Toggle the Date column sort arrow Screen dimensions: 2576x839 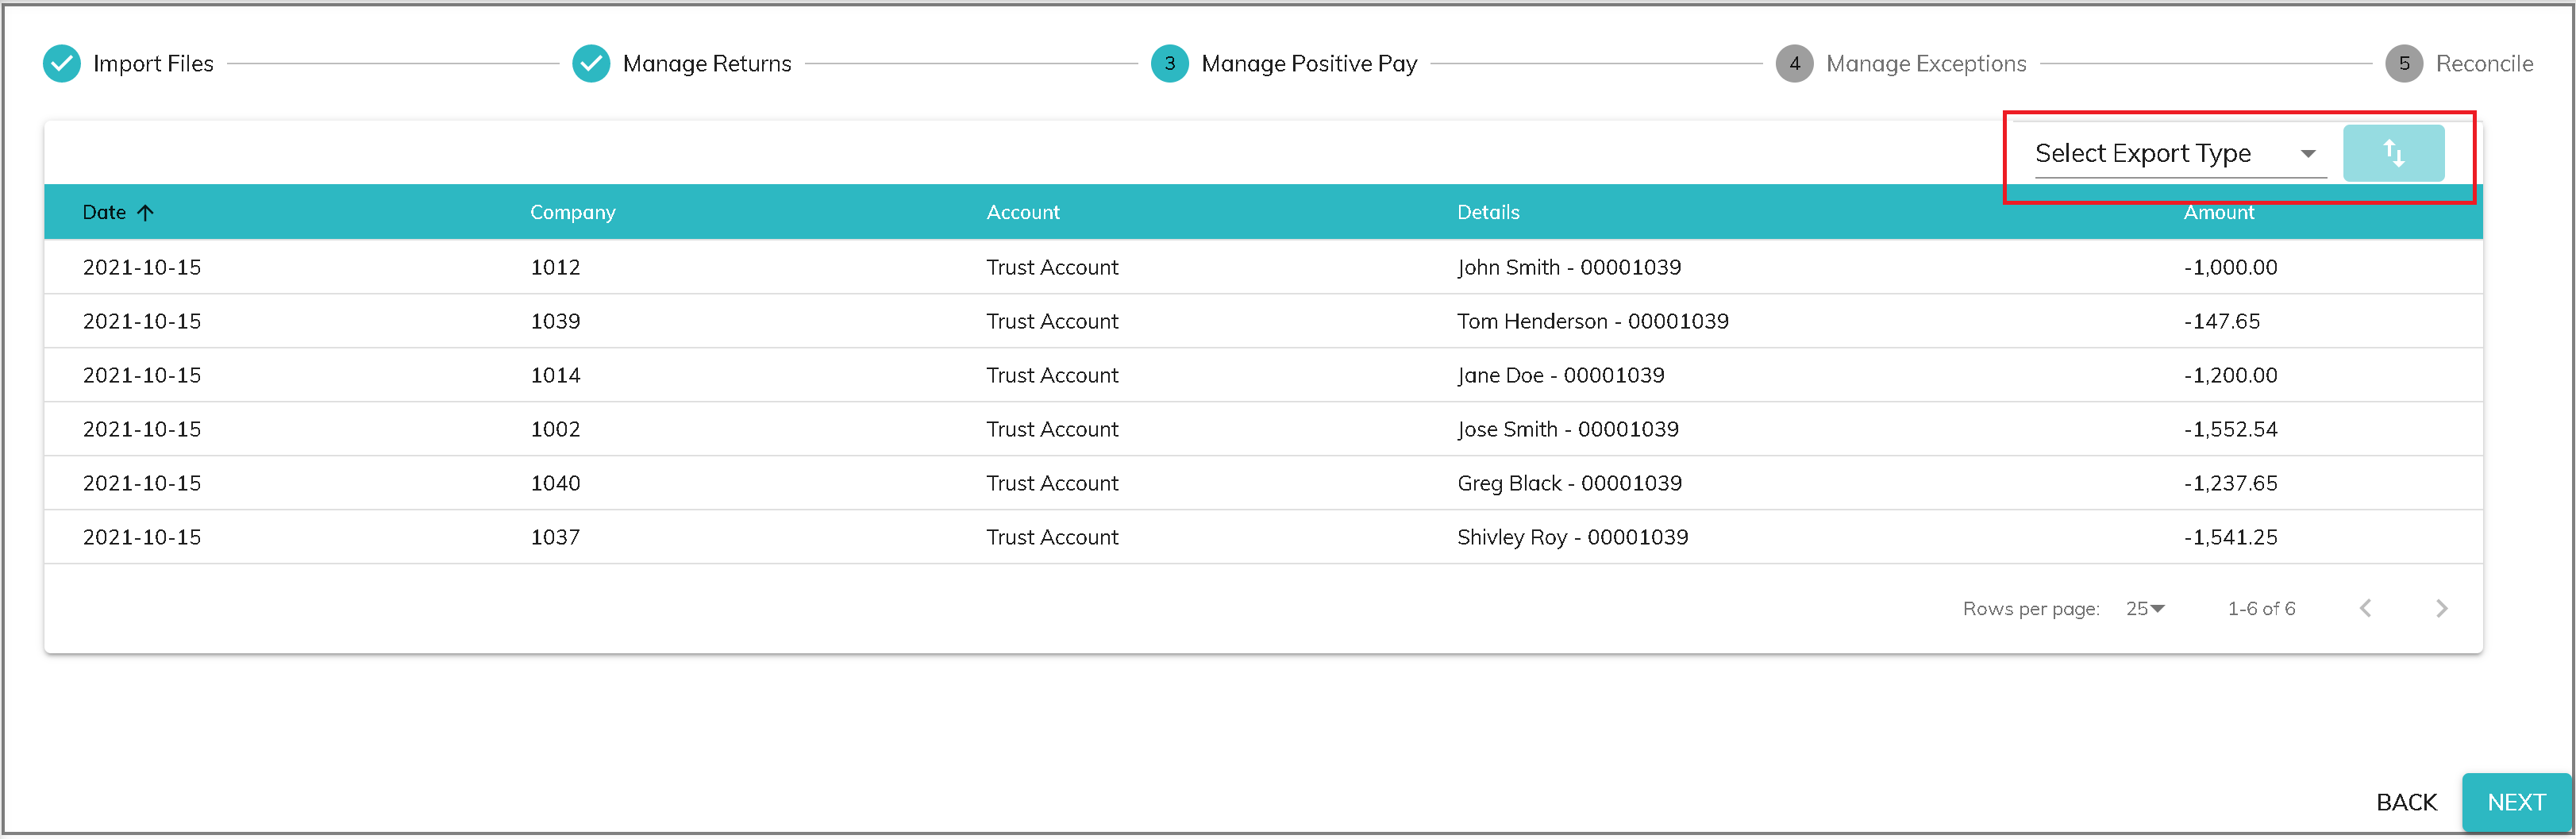[x=146, y=212]
